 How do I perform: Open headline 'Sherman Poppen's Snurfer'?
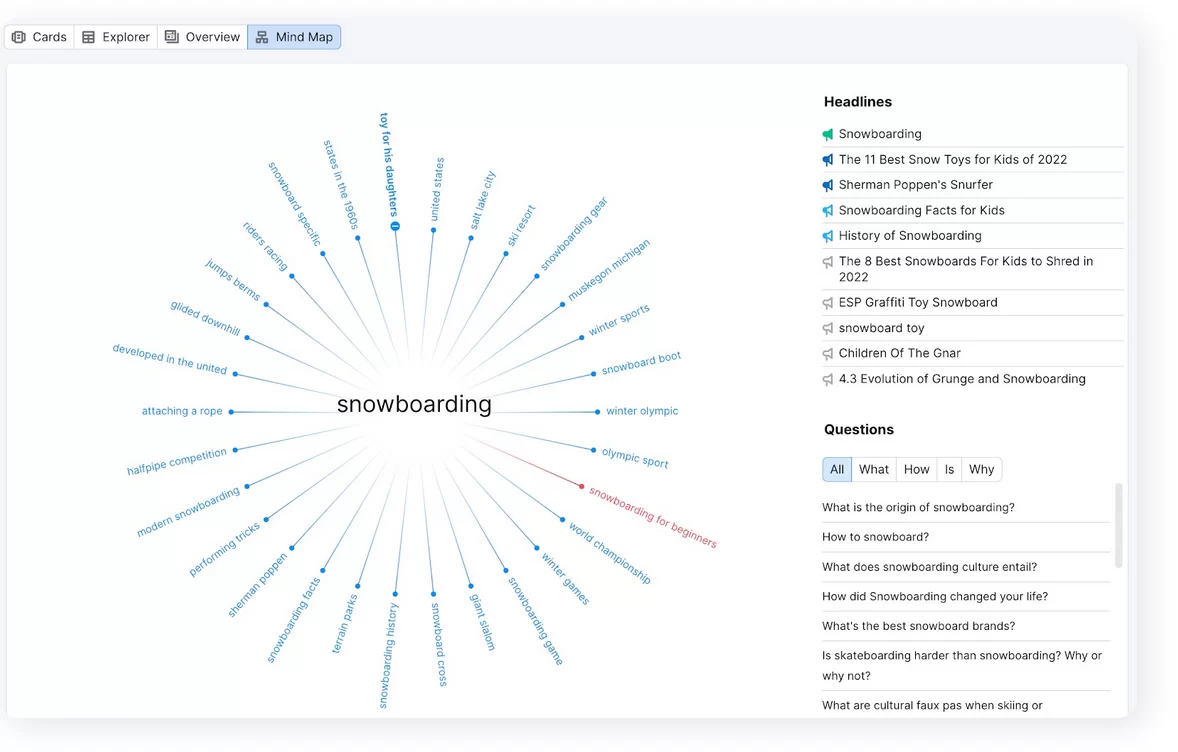916,185
